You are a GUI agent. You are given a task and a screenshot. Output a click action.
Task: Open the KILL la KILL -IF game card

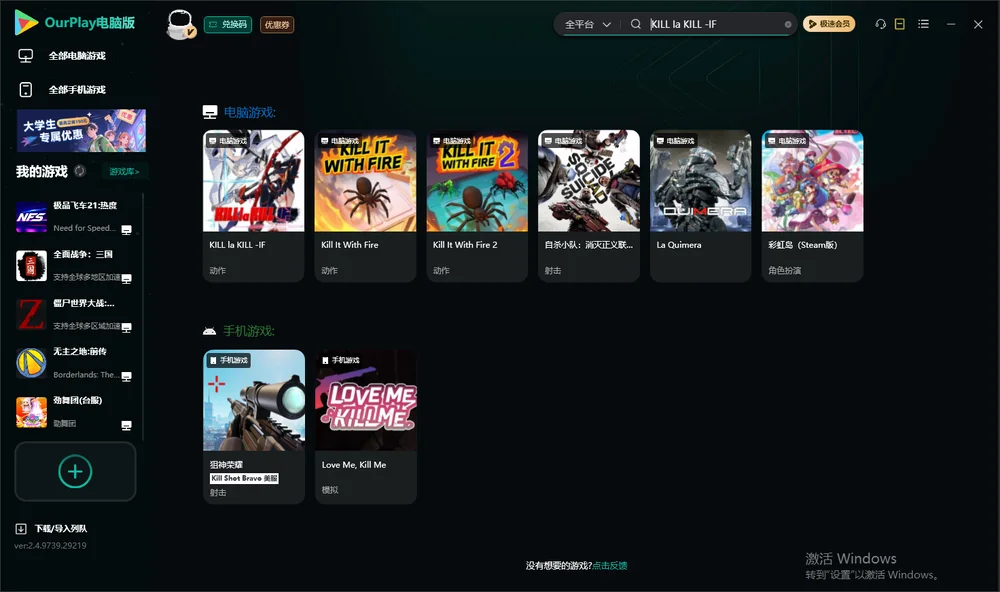[254, 206]
